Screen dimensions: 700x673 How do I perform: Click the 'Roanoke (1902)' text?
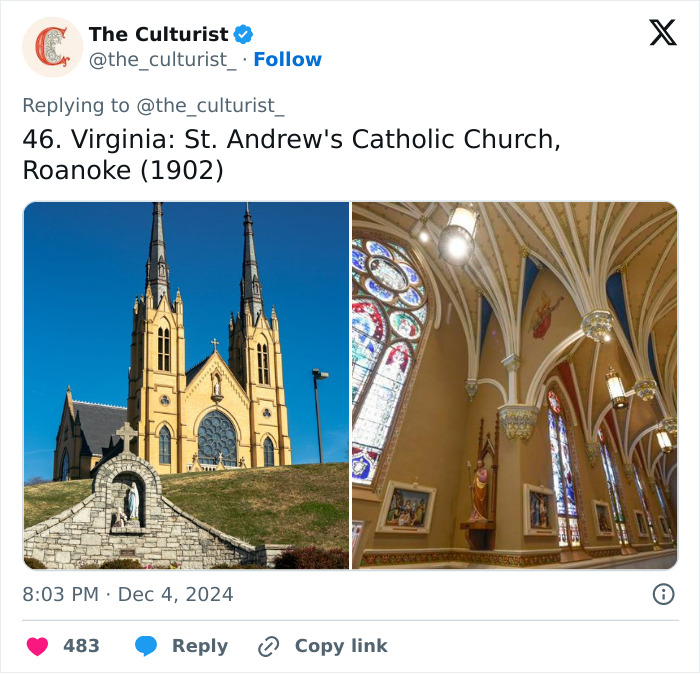click(122, 170)
